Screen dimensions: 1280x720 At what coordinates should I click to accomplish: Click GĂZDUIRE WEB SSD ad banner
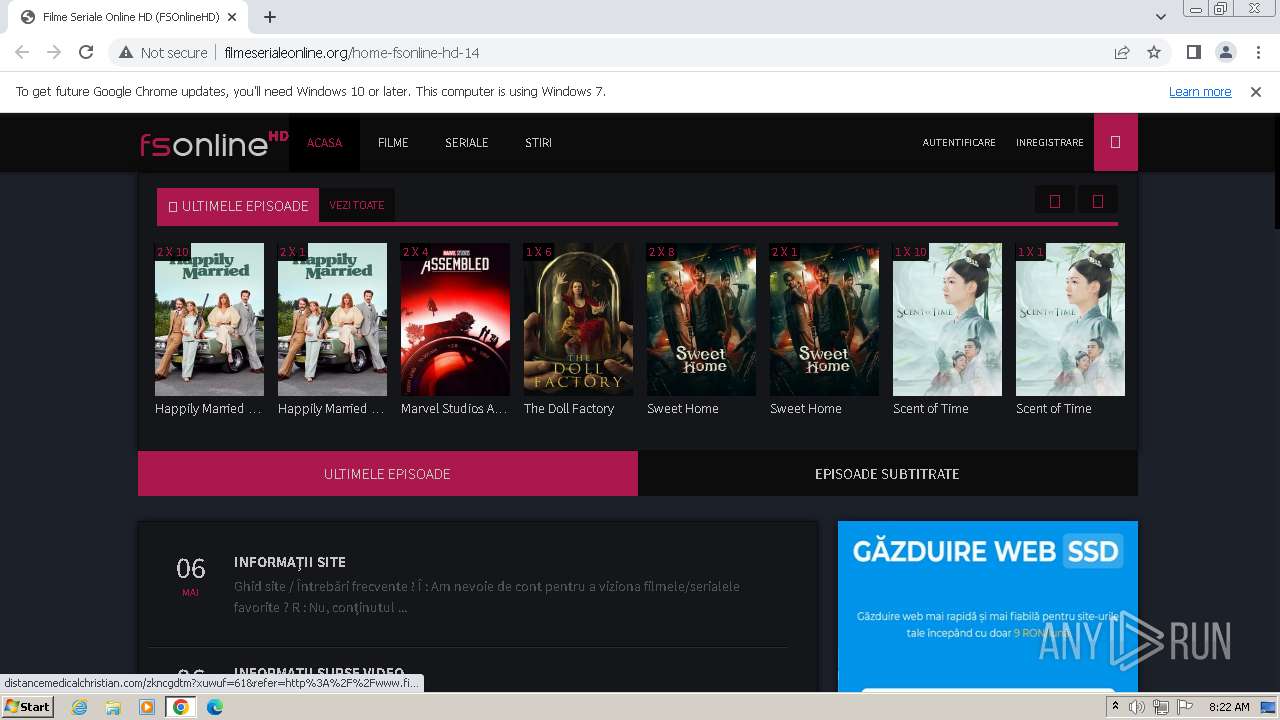coord(988,606)
